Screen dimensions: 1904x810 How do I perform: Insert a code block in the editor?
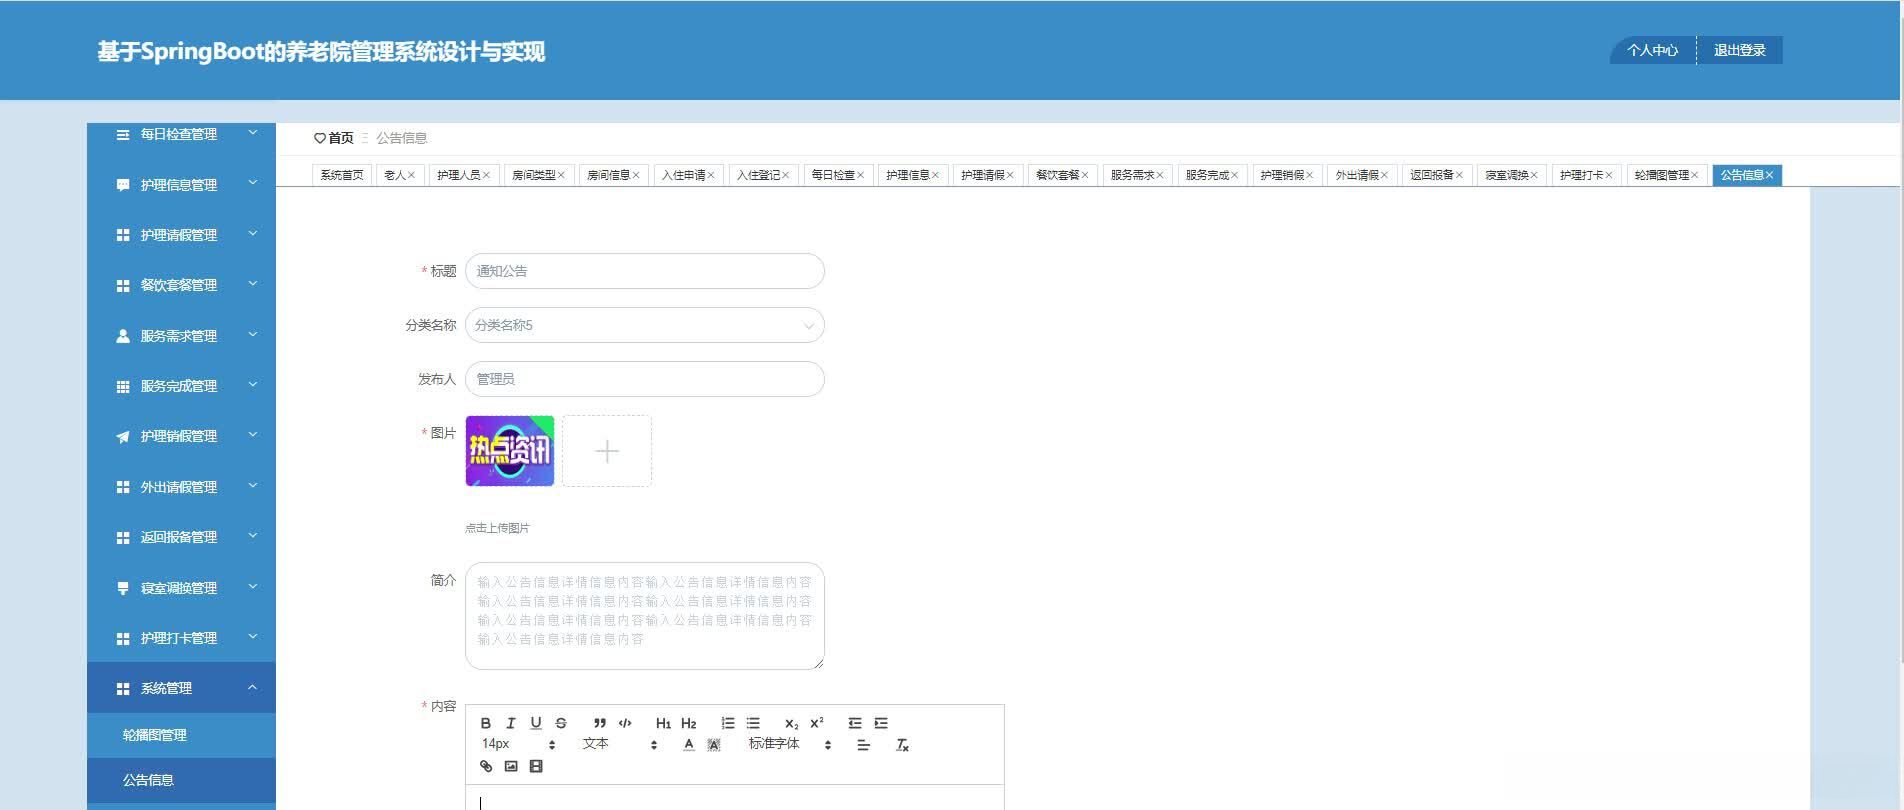tap(625, 723)
